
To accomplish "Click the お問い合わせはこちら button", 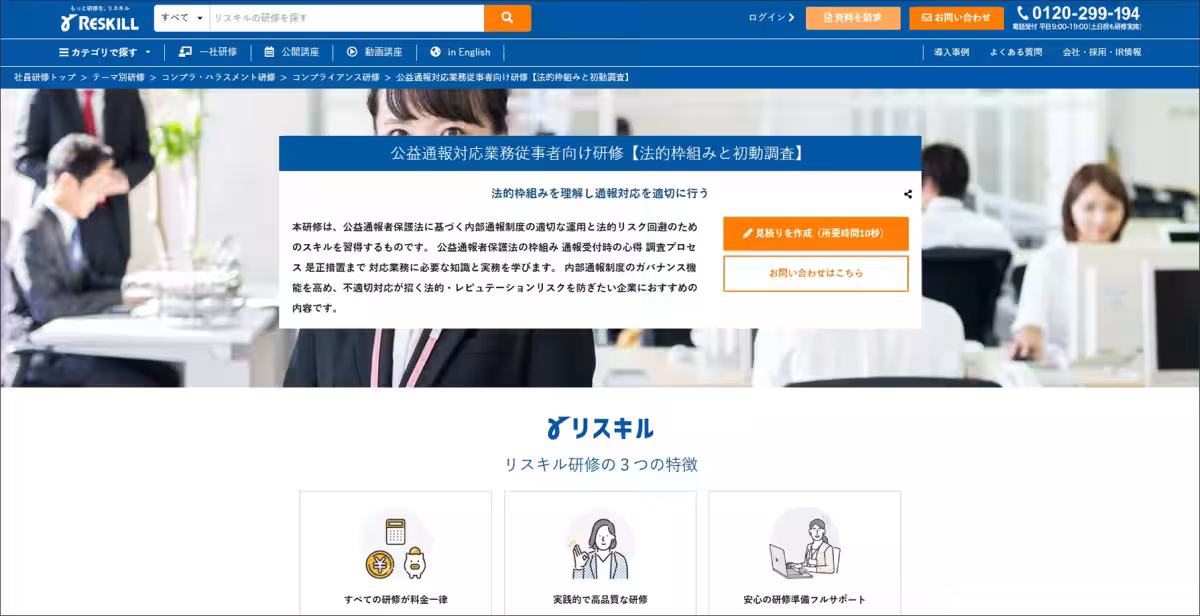I will pyautogui.click(x=815, y=272).
